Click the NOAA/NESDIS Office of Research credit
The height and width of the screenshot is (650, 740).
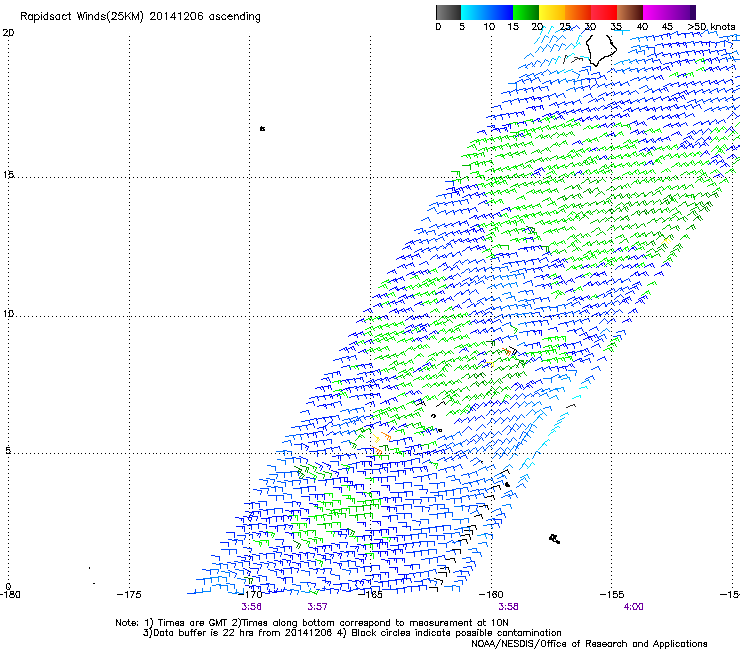click(x=589, y=644)
